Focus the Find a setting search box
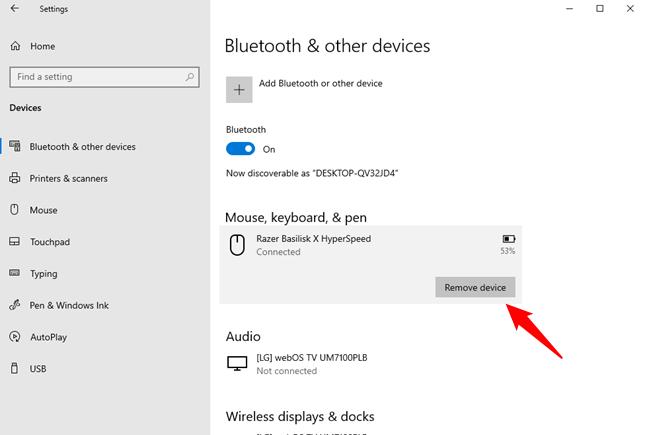Image resolution: width=645 pixels, height=435 pixels. (x=104, y=77)
